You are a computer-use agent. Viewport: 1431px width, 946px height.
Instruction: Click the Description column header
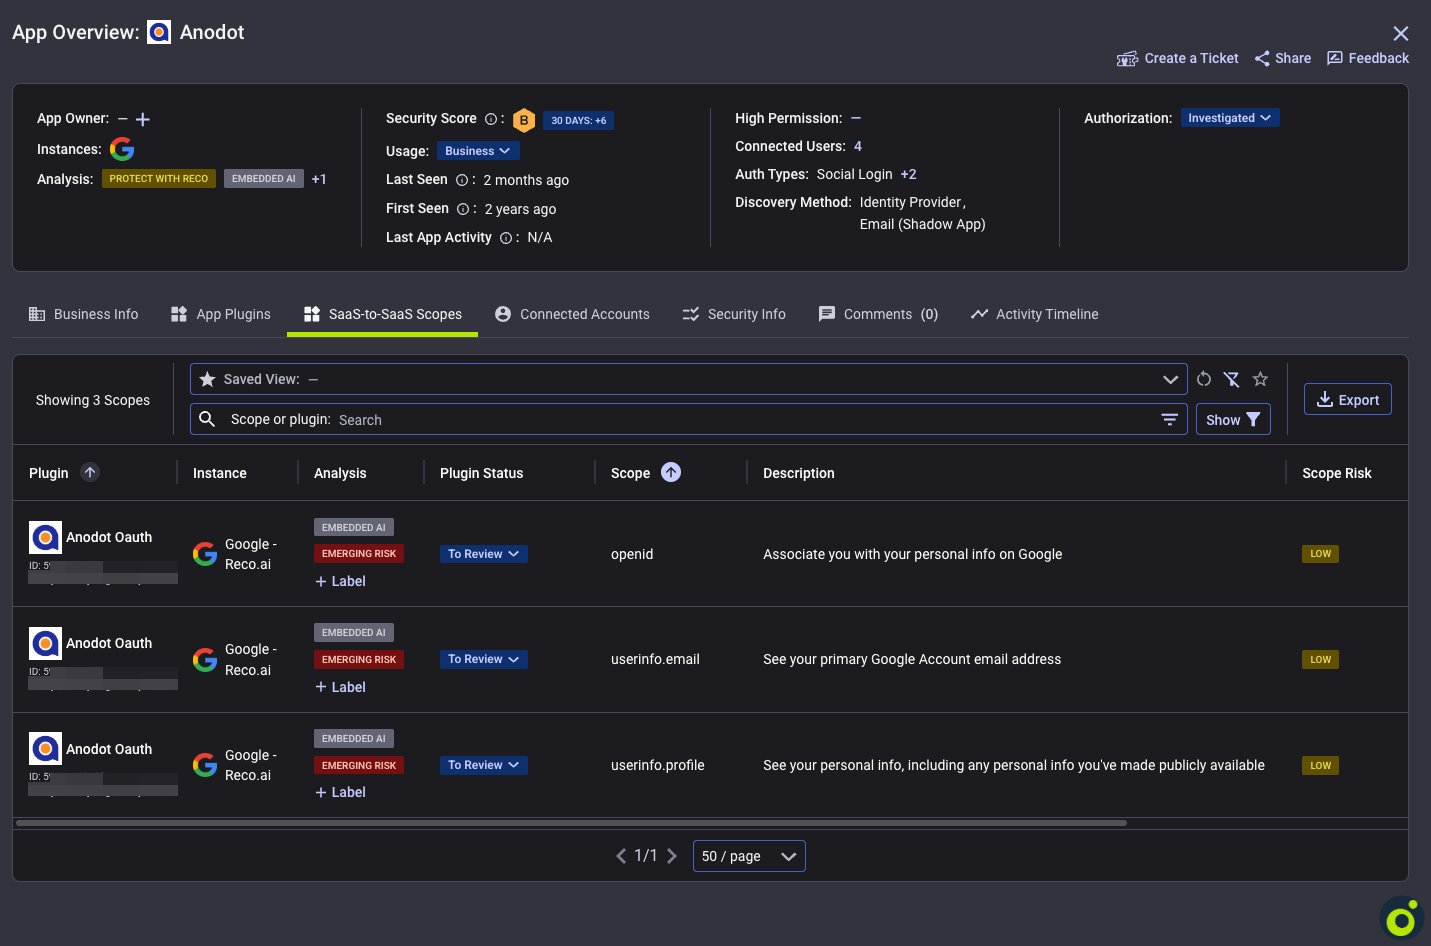[798, 473]
